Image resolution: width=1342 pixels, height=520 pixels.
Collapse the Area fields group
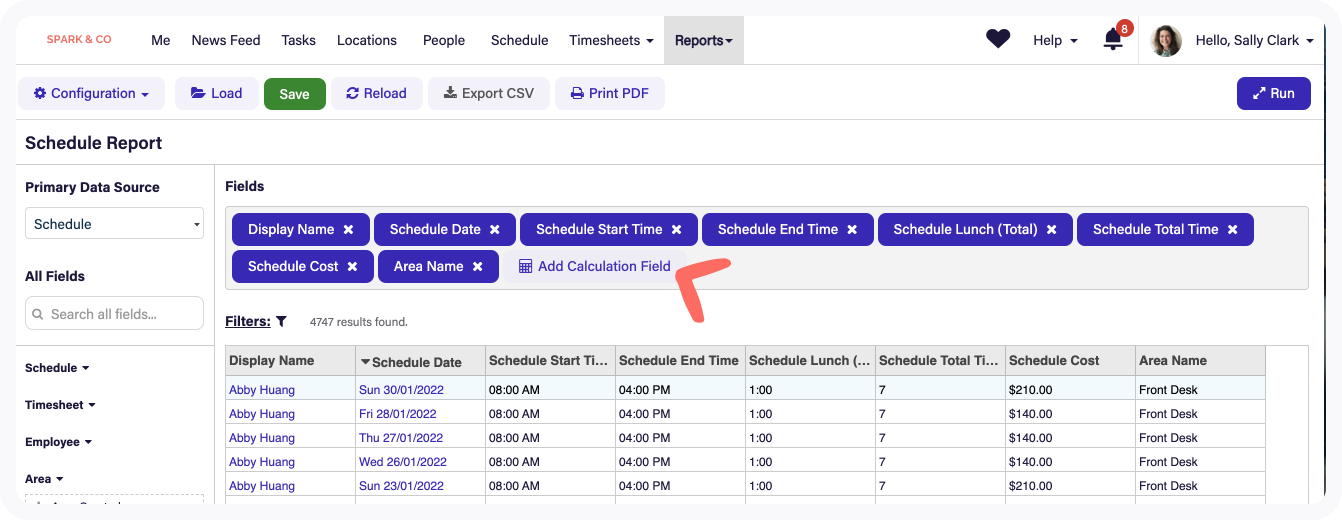(44, 479)
